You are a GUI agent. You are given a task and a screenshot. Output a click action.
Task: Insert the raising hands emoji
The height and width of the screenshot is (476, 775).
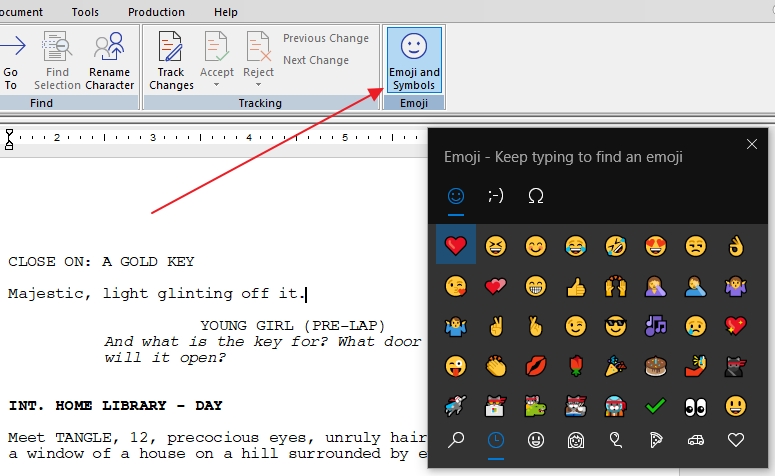tap(616, 286)
